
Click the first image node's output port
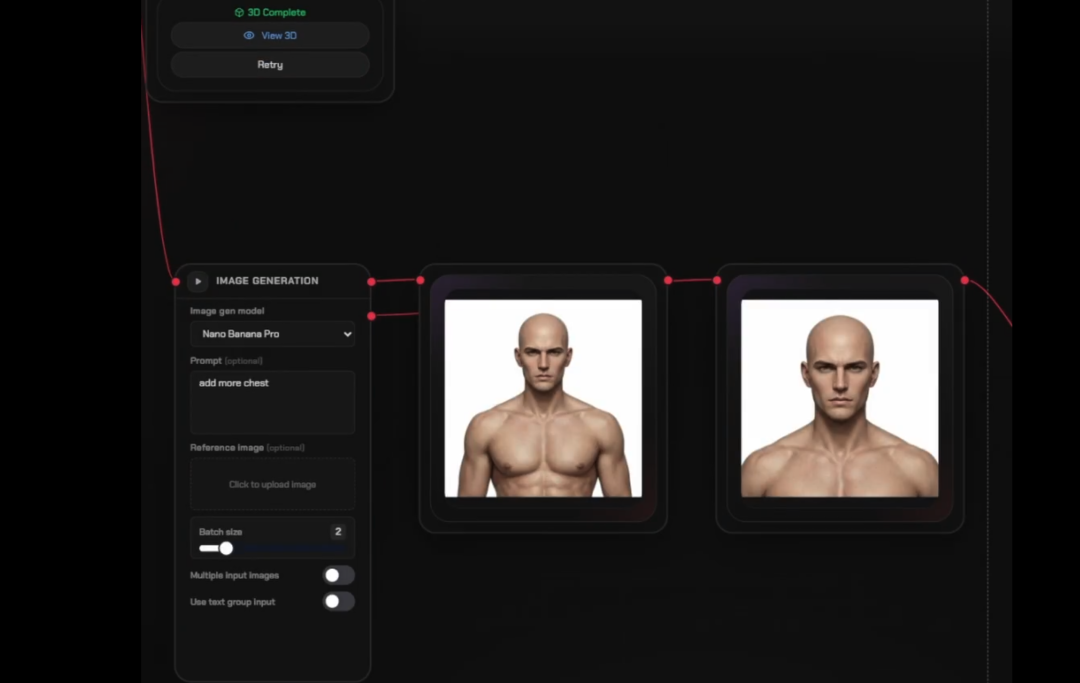coord(668,281)
